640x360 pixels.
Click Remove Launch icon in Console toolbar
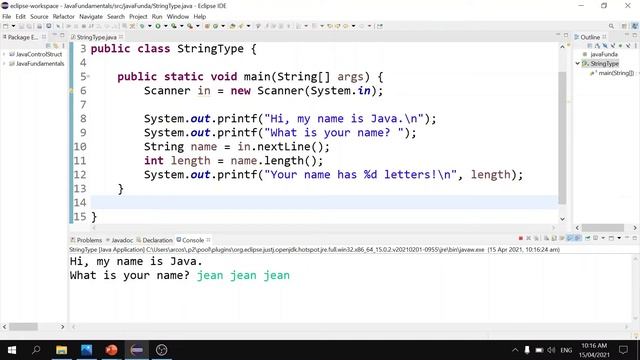pyautogui.click(x=529, y=238)
